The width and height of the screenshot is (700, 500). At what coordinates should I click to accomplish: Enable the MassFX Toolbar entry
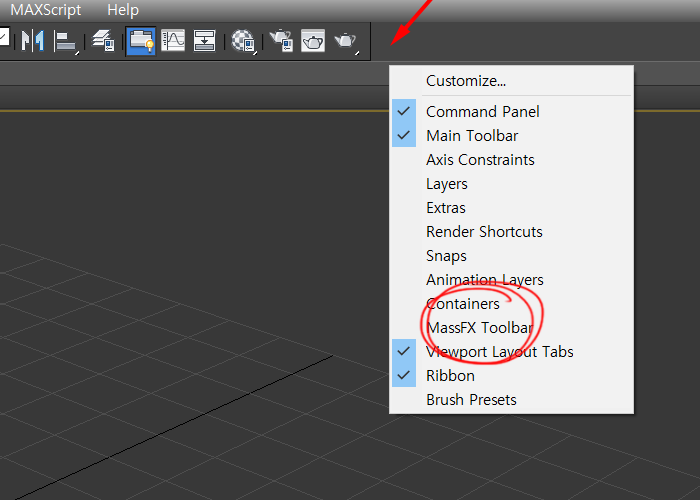(x=512, y=328)
